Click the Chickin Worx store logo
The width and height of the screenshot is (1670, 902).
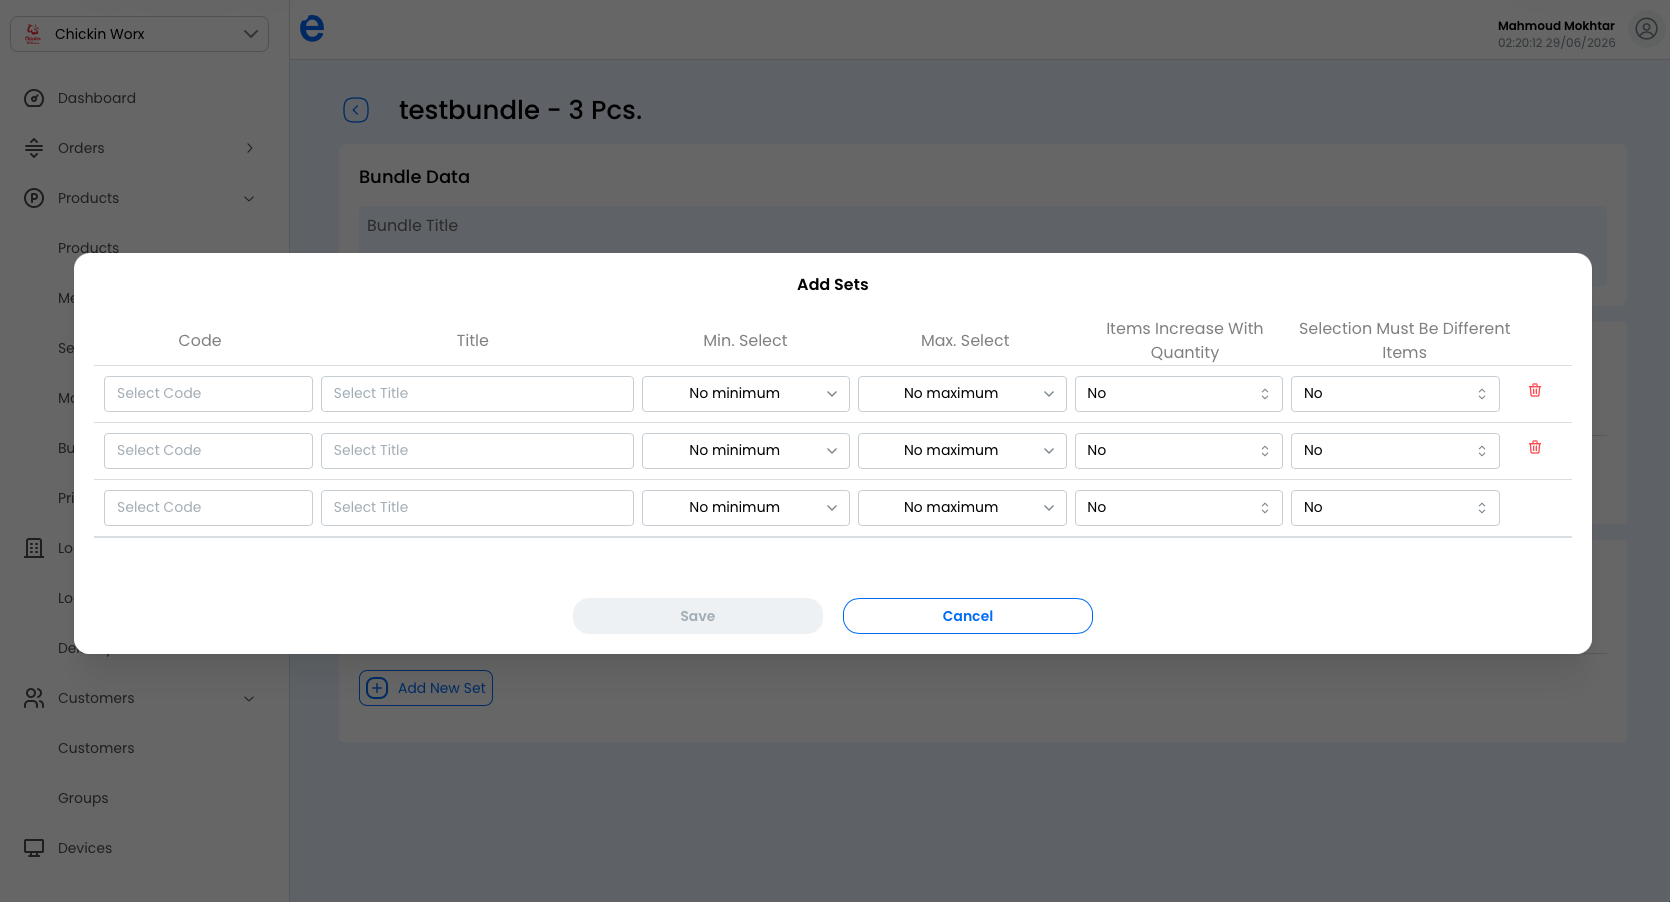[33, 34]
